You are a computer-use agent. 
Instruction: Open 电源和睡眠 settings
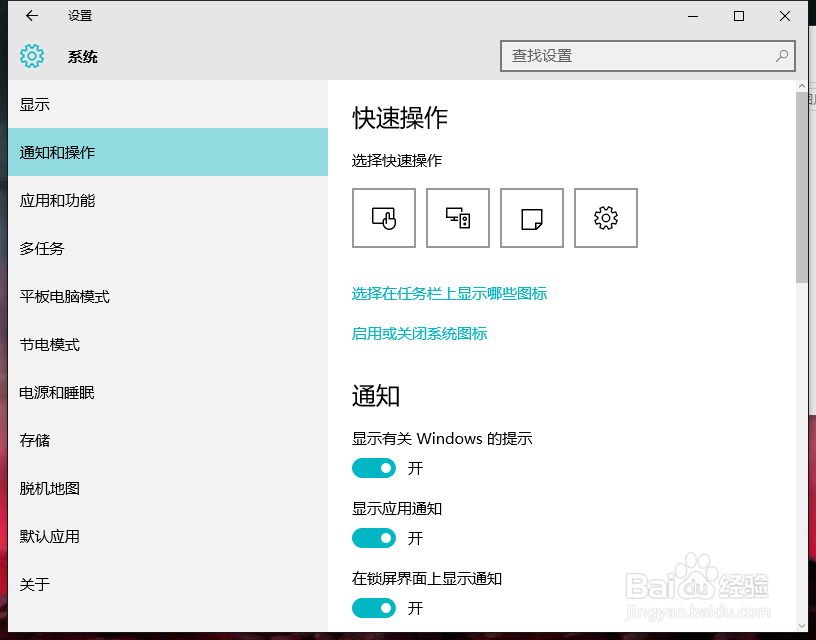168,392
